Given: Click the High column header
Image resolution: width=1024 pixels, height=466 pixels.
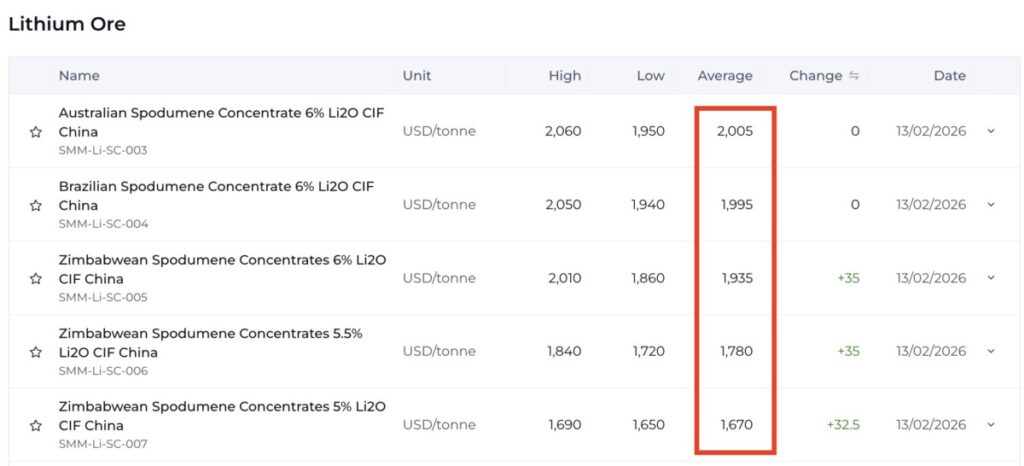Looking at the screenshot, I should [564, 76].
